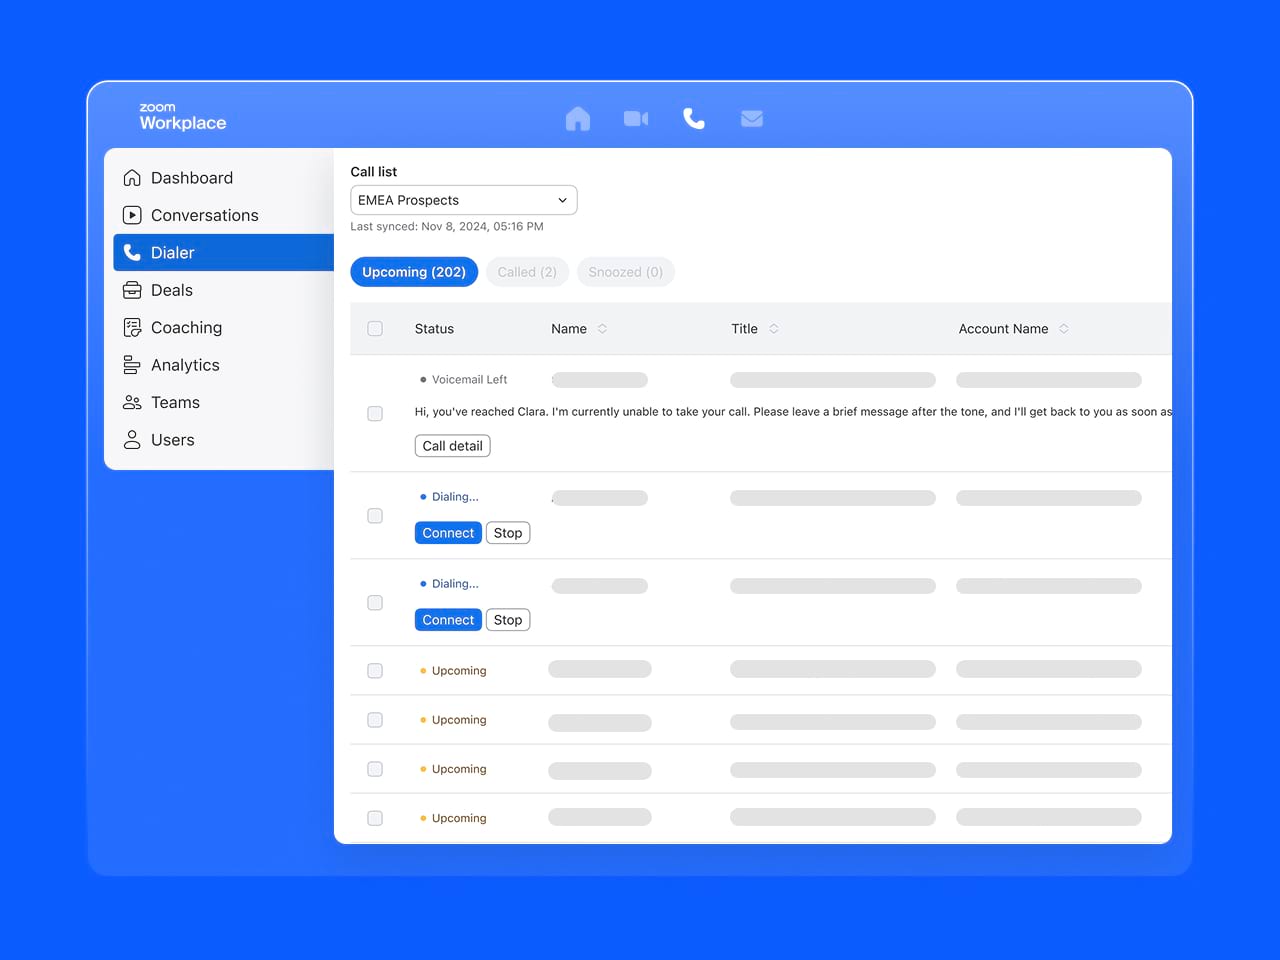Viewport: 1280px width, 960px height.
Task: Click Stop on the second Dialing call
Action: (507, 619)
